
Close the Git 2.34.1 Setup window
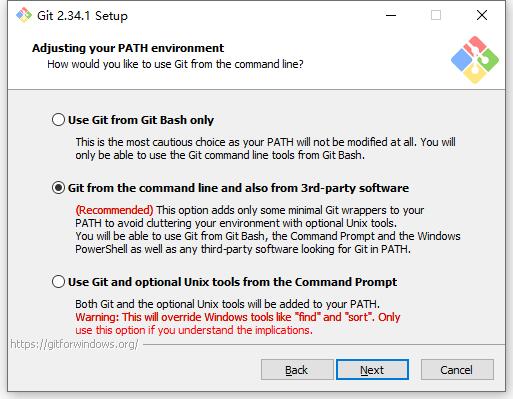click(482, 15)
